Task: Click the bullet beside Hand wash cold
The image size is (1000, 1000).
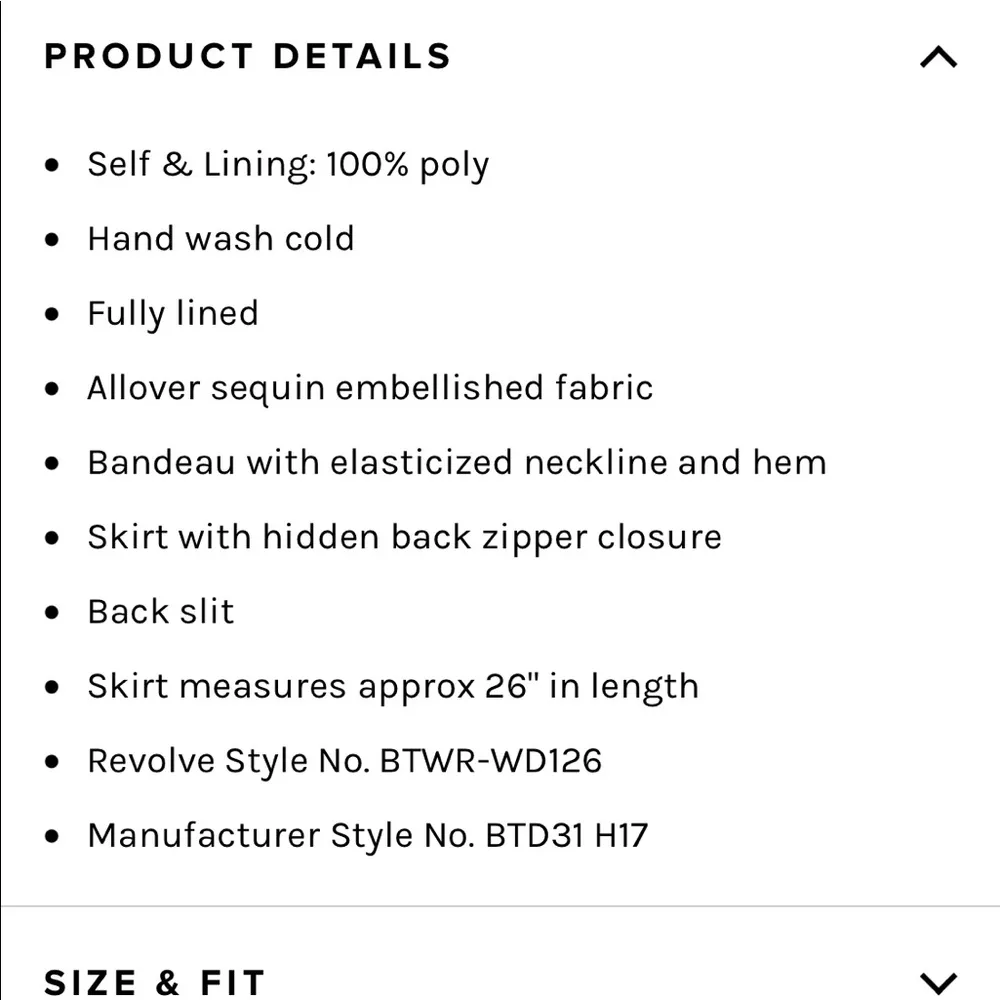Action: pos(53,240)
